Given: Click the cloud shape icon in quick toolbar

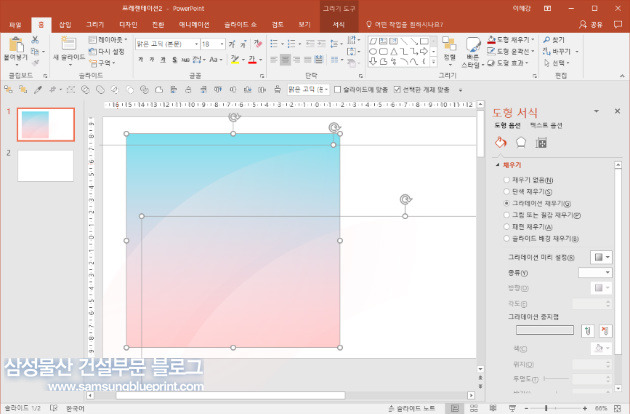Looking at the screenshot, I should click(159, 90).
